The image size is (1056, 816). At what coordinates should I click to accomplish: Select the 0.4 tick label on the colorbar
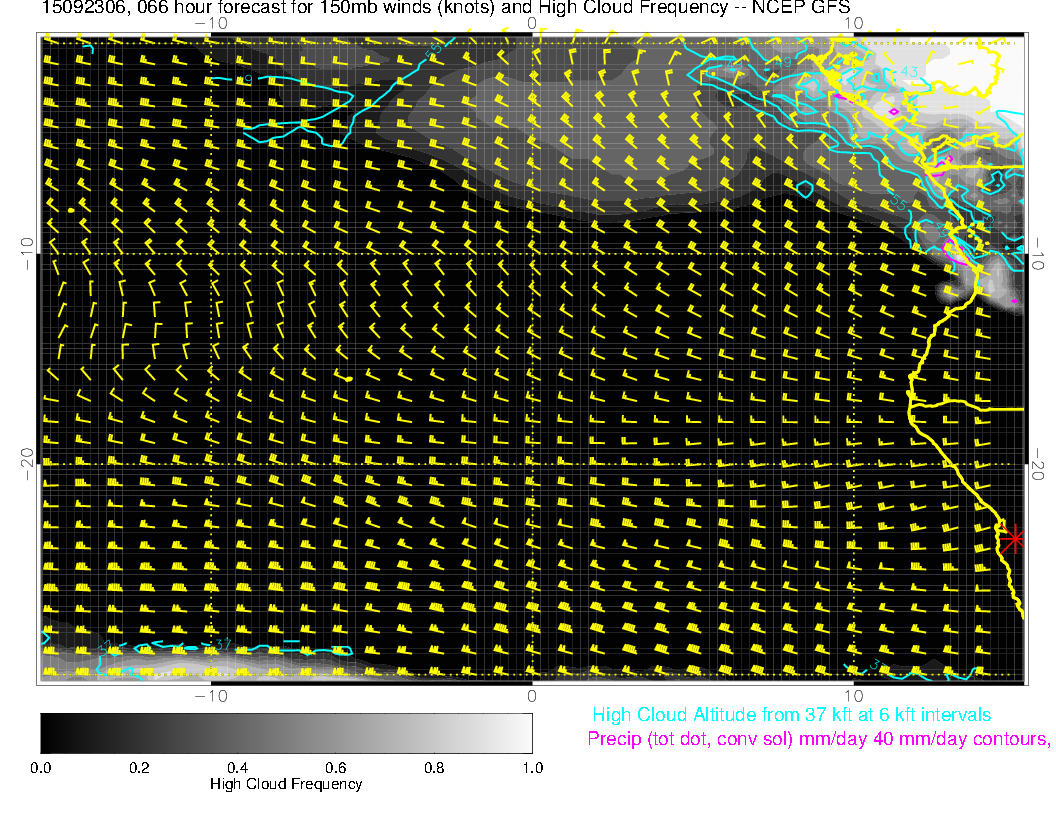tap(237, 768)
